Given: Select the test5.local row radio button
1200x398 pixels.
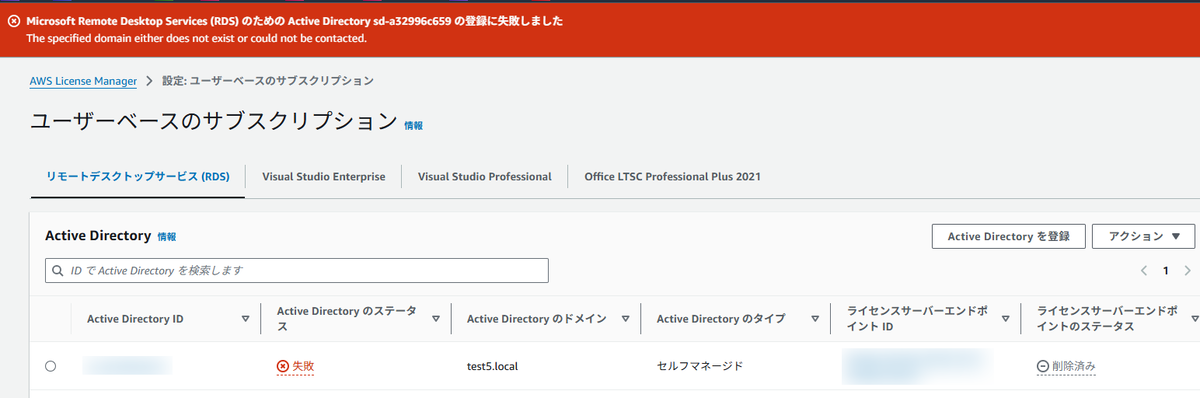Looking at the screenshot, I should 51,366.
